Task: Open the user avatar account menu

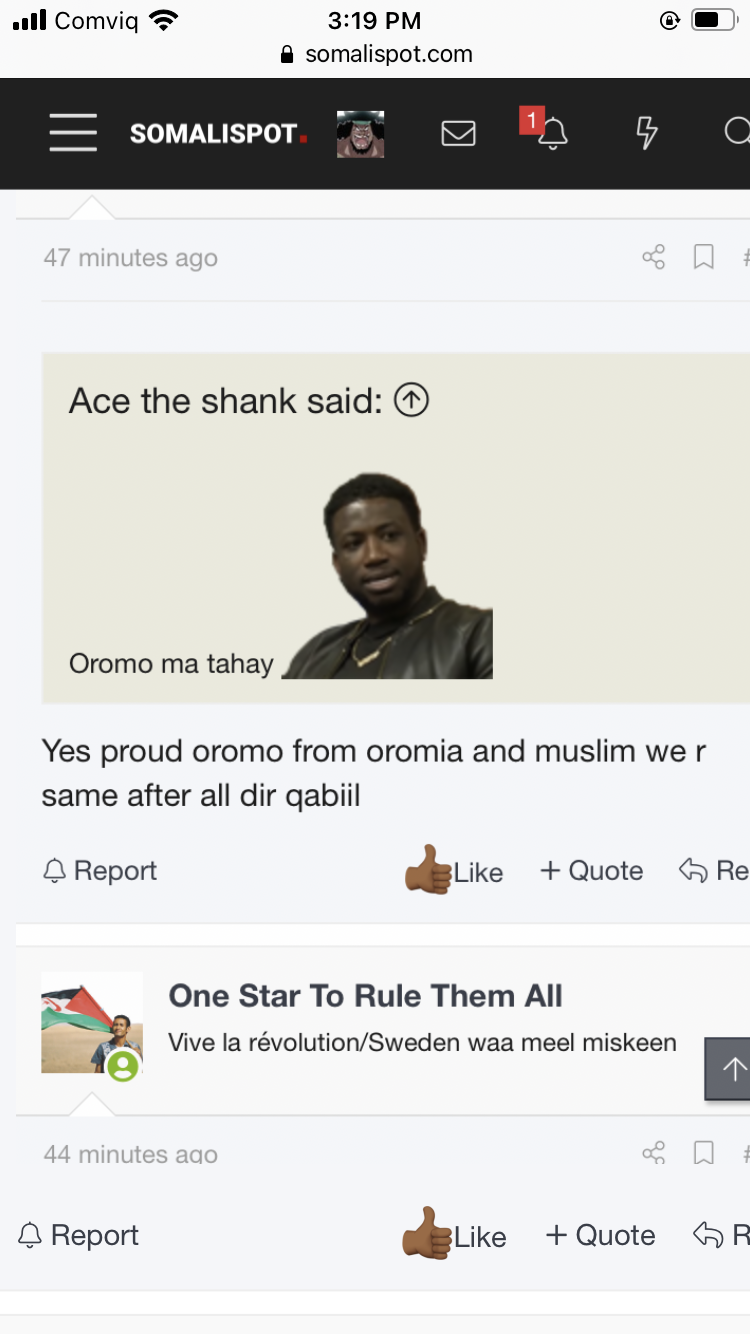Action: [x=360, y=133]
